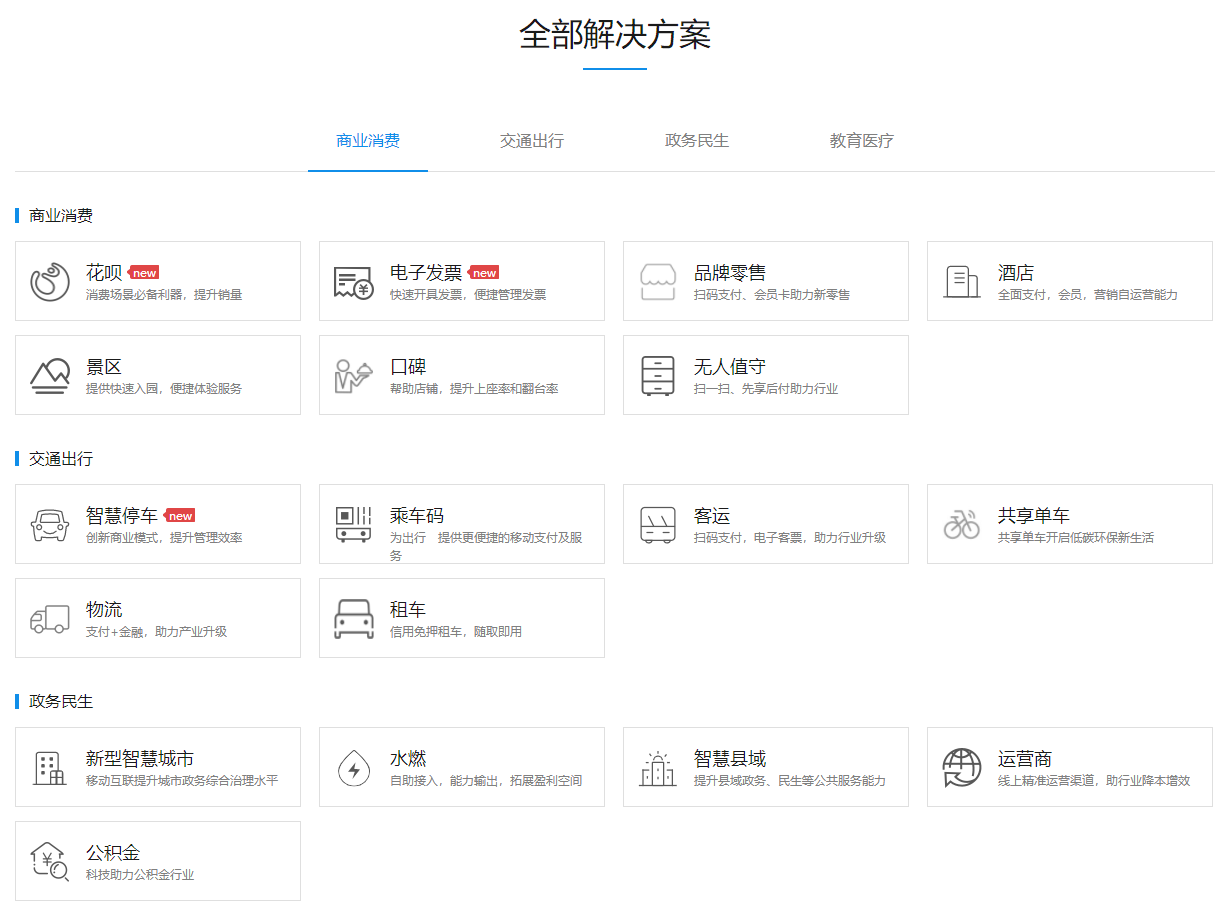
Task: Open the 水燃 solution title
Action: (x=408, y=759)
